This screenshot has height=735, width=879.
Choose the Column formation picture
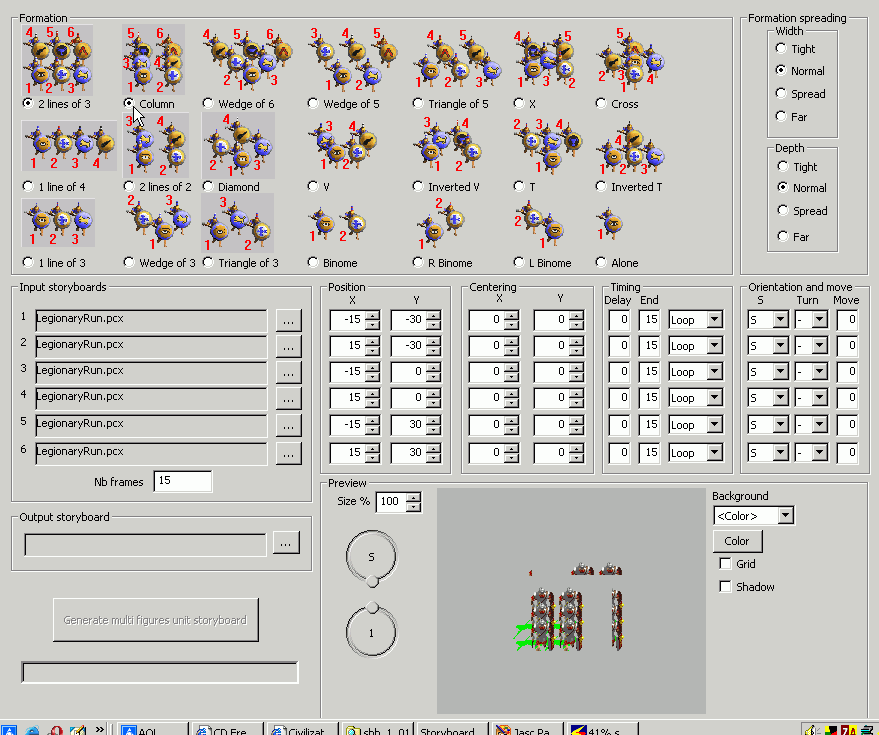153,59
